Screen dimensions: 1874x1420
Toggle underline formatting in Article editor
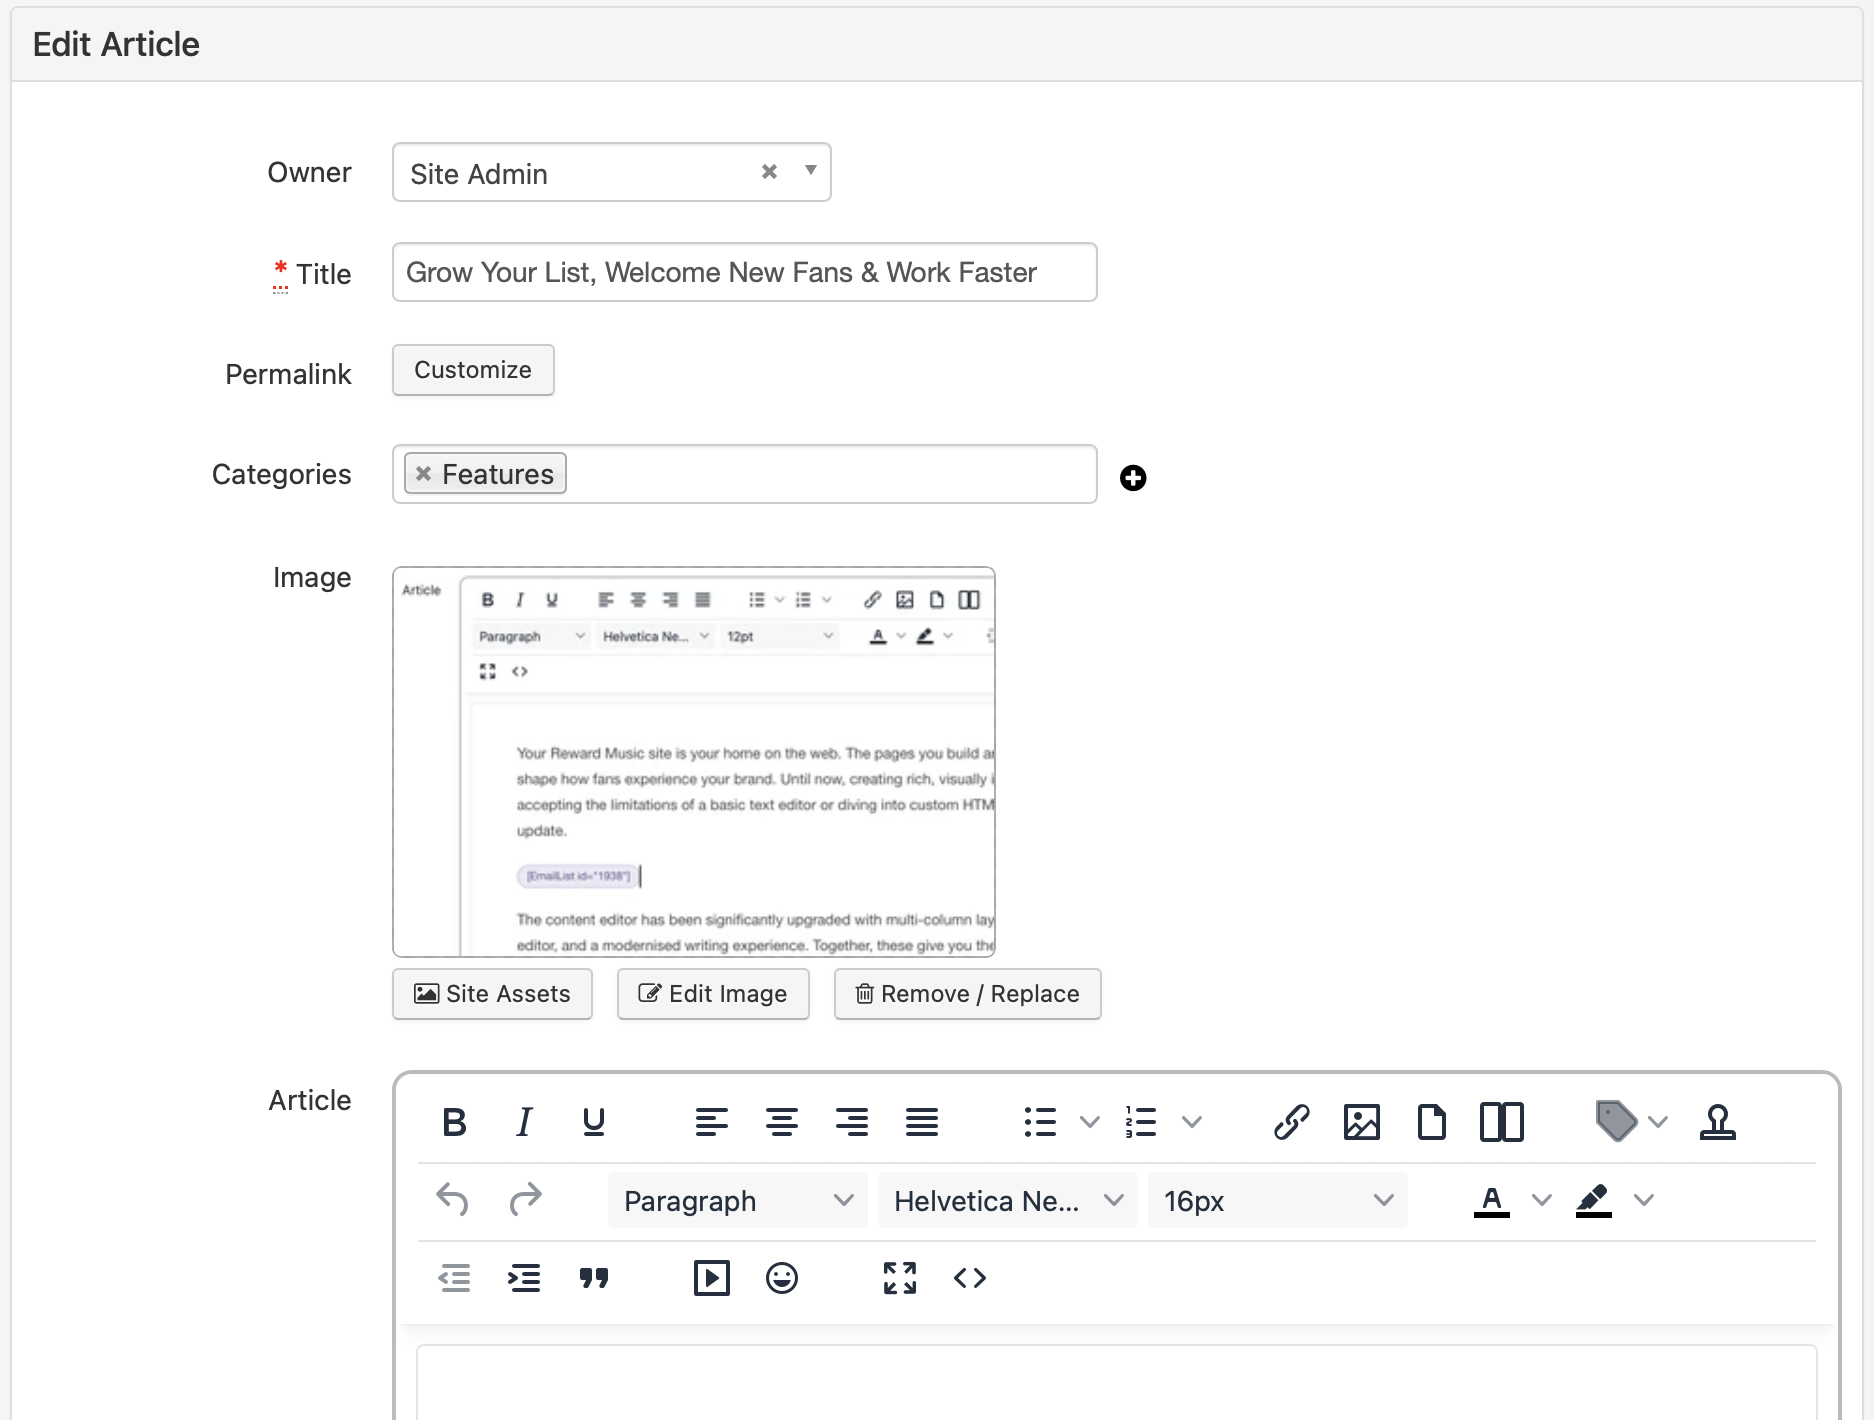click(594, 1122)
